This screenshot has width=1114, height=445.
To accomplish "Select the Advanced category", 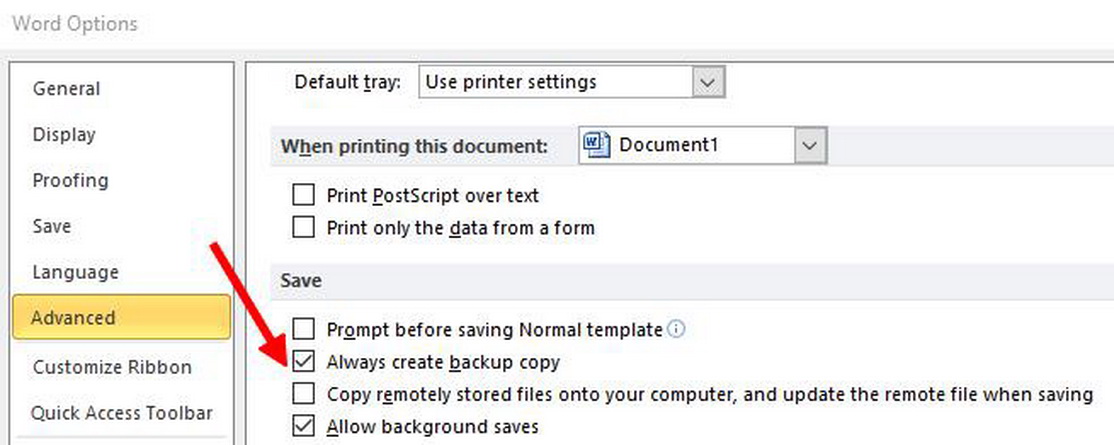I will pos(73,318).
